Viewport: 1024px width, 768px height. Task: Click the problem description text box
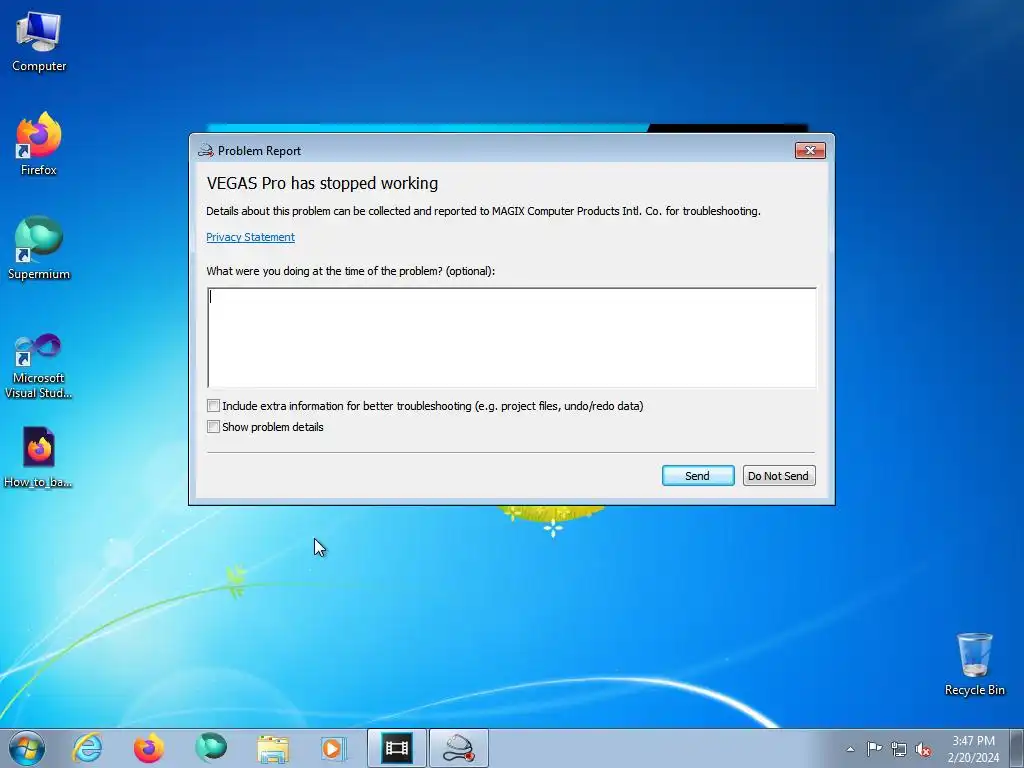512,338
